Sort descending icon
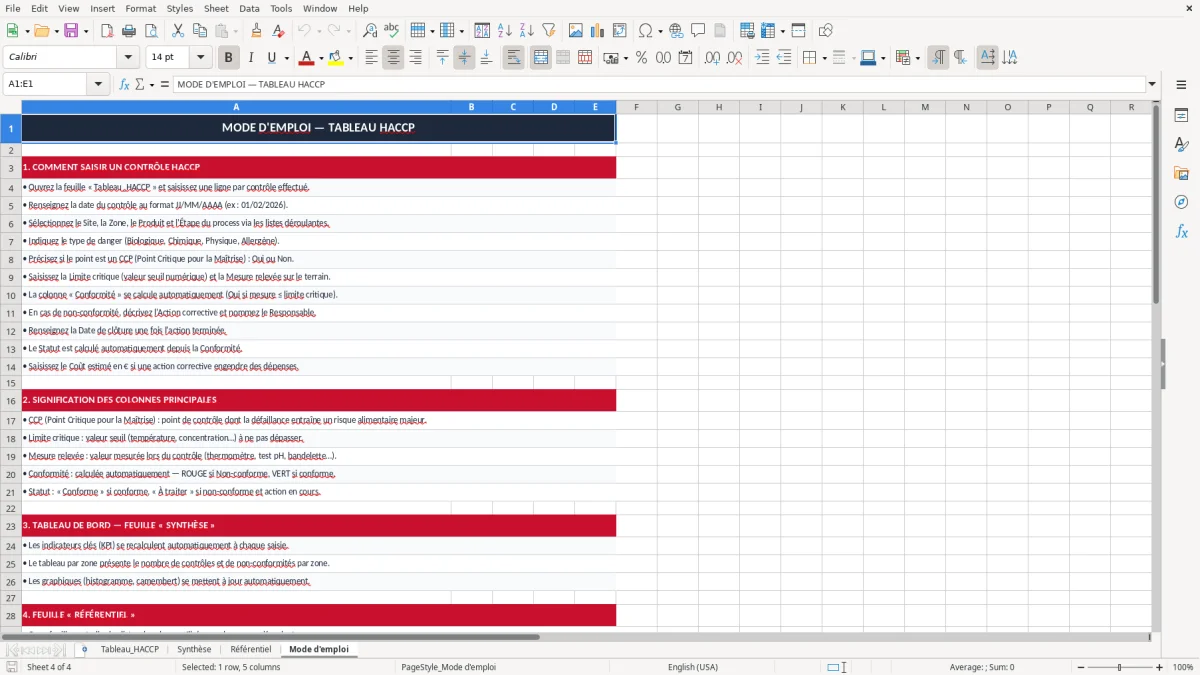Viewport: 1200px width, 675px height. (x=527, y=31)
